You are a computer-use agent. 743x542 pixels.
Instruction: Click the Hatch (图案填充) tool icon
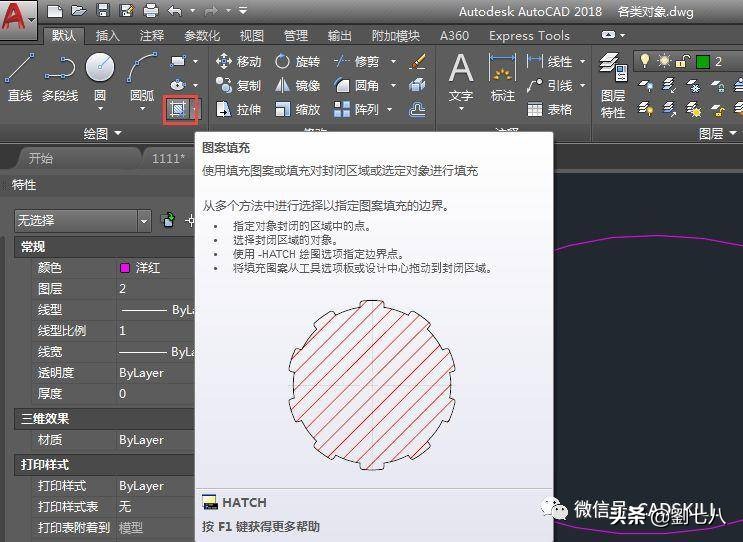pyautogui.click(x=177, y=109)
